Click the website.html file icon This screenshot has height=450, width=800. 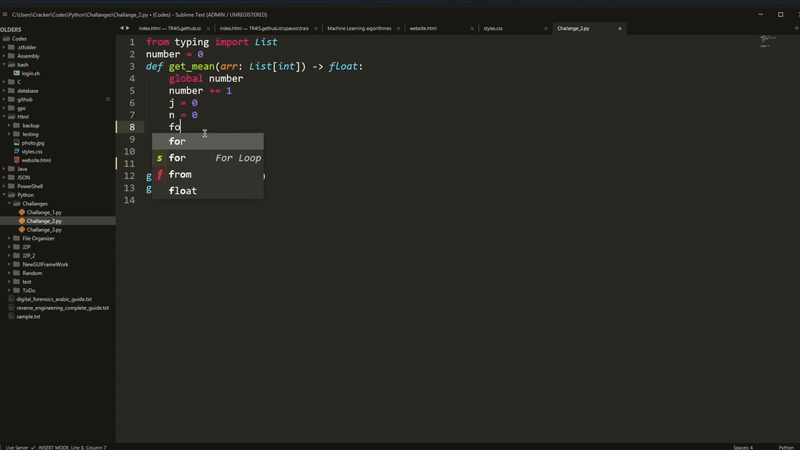pos(16,160)
